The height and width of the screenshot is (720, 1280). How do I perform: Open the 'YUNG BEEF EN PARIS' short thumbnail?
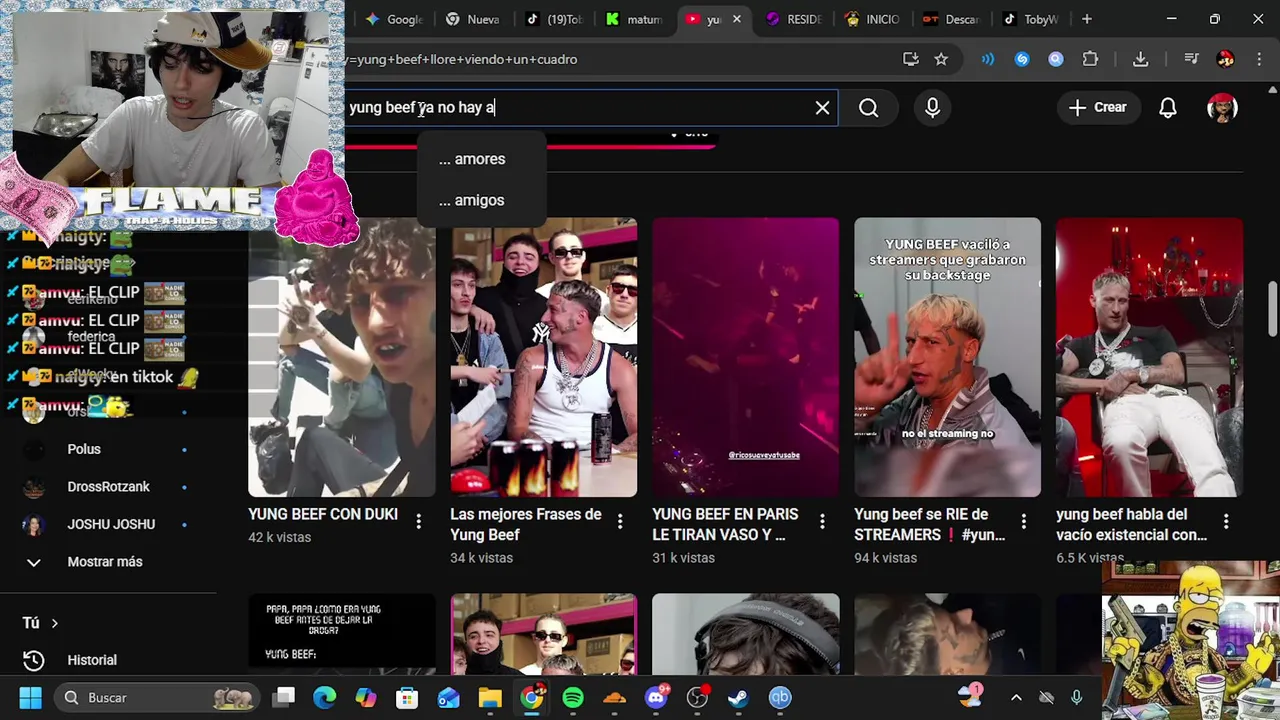click(x=745, y=357)
